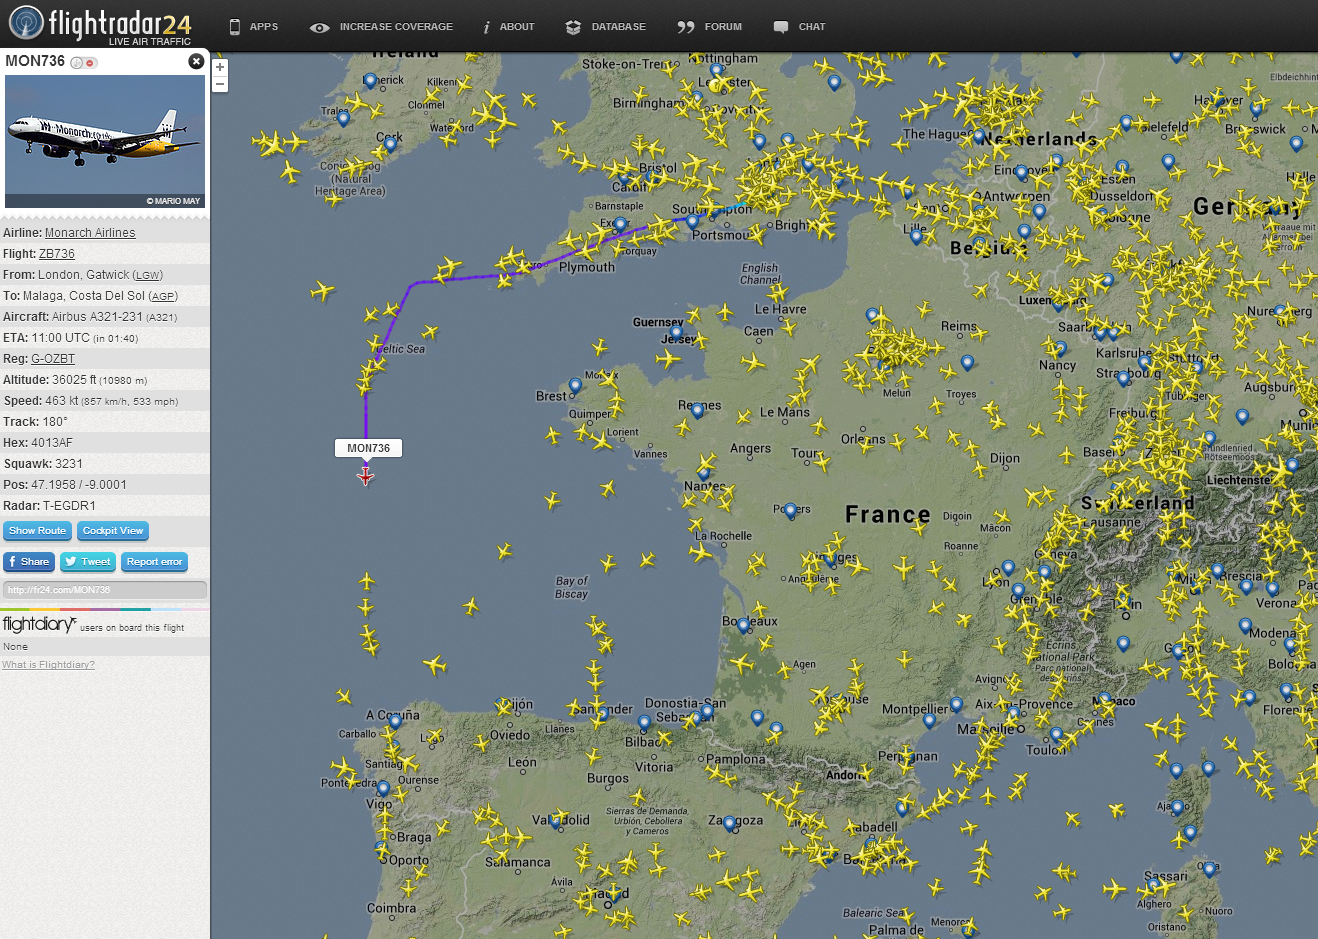The width and height of the screenshot is (1318, 939).
Task: Click the red MON736 aircraft icon on the map
Action: tap(366, 476)
